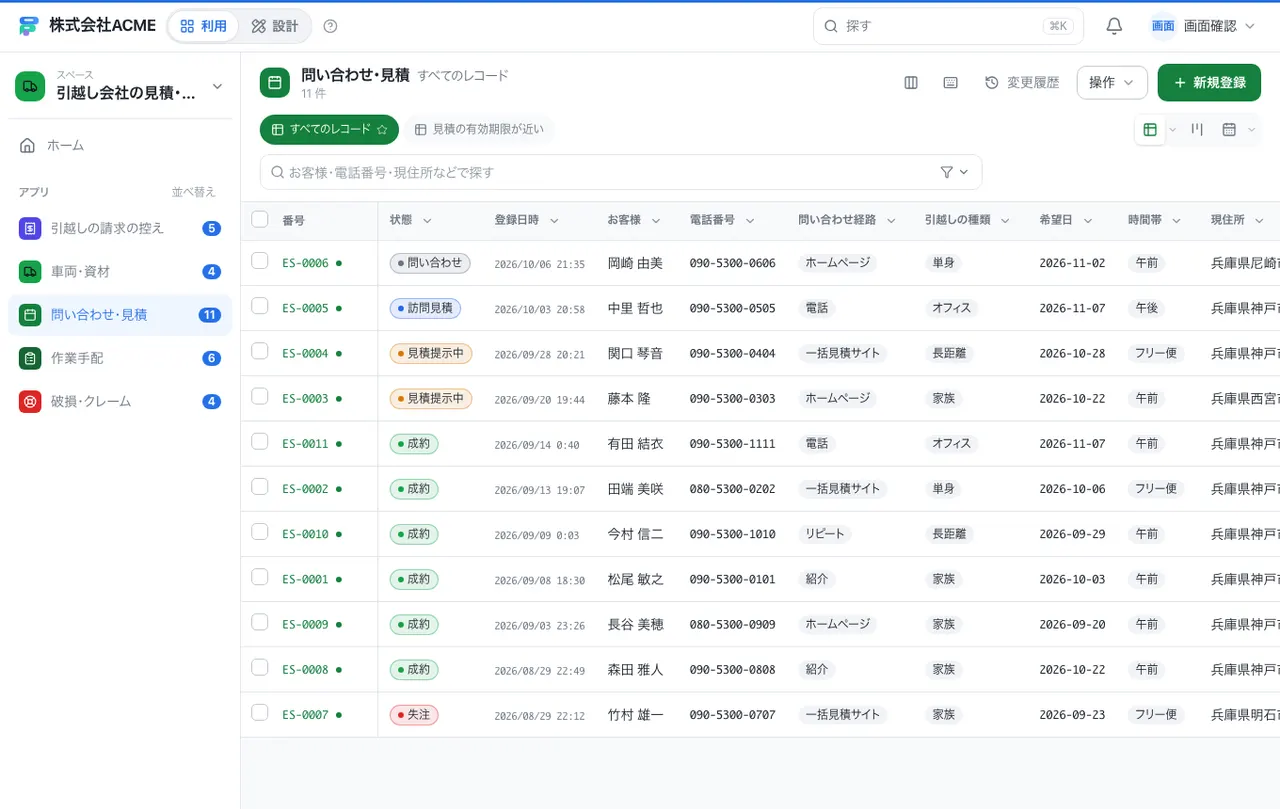Open 引越しの請求の控え app in sidebar

click(x=120, y=228)
